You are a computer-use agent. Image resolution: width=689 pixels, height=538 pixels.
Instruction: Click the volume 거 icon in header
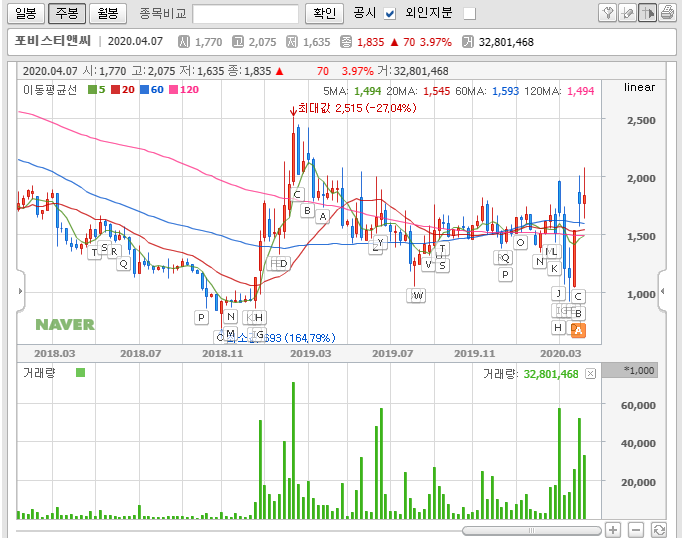tap(468, 42)
